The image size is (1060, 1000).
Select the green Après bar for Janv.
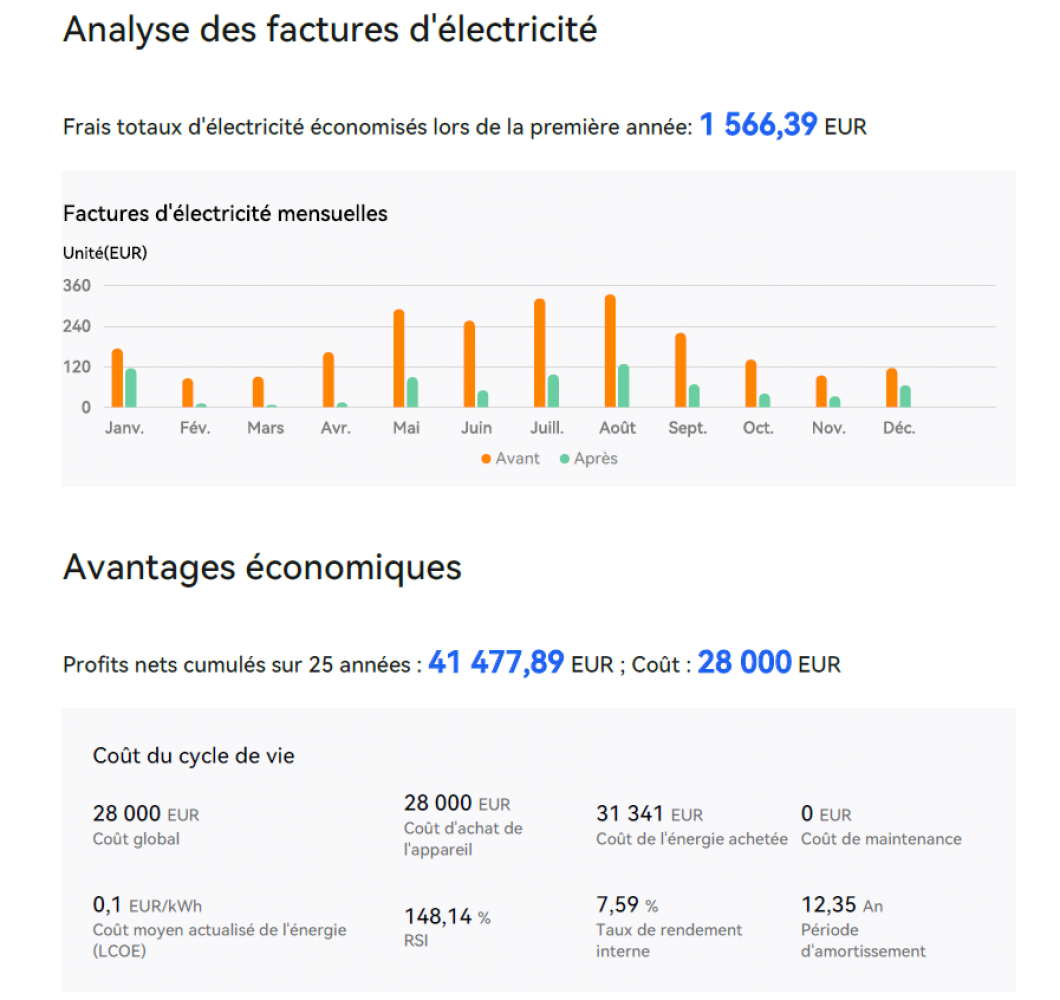click(x=130, y=388)
